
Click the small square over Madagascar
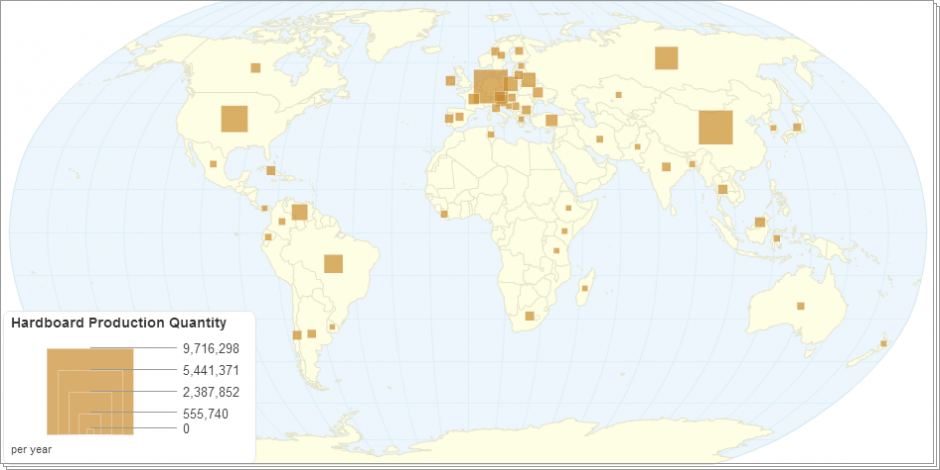coord(585,288)
